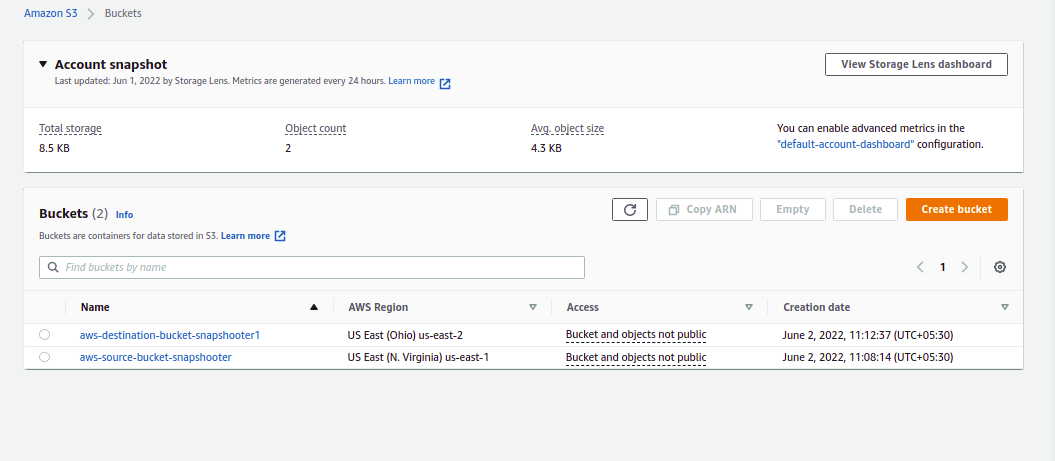Click the refresh buckets icon button

pyautogui.click(x=630, y=209)
